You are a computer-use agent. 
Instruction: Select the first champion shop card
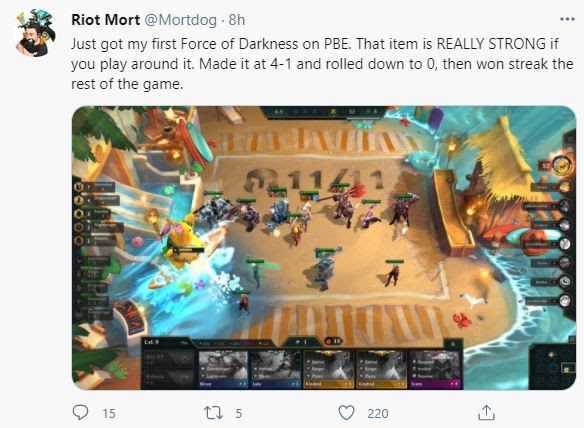(223, 369)
